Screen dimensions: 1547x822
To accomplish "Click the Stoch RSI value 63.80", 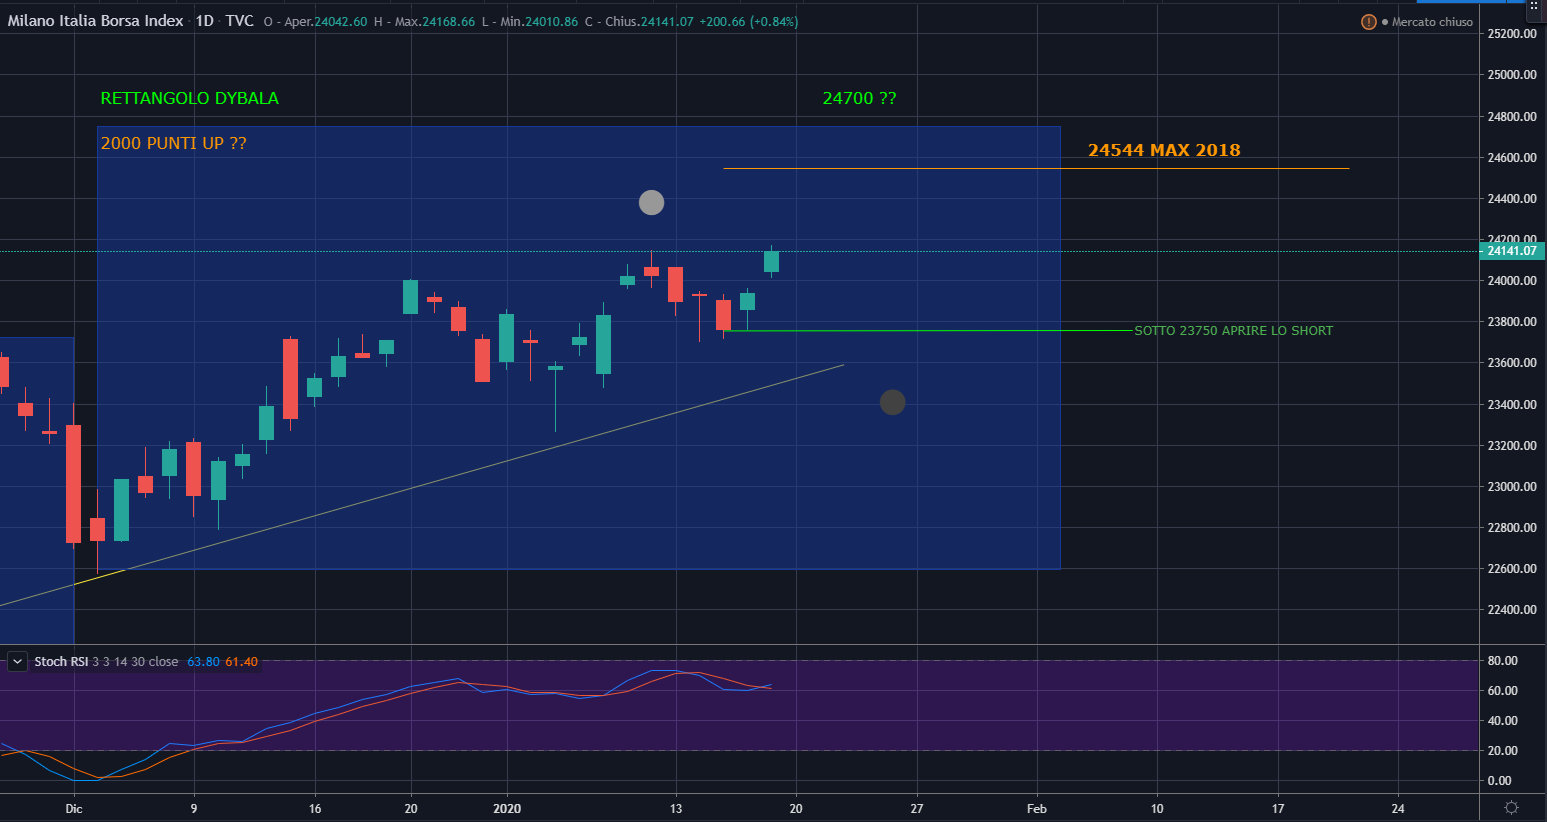I will tap(202, 662).
